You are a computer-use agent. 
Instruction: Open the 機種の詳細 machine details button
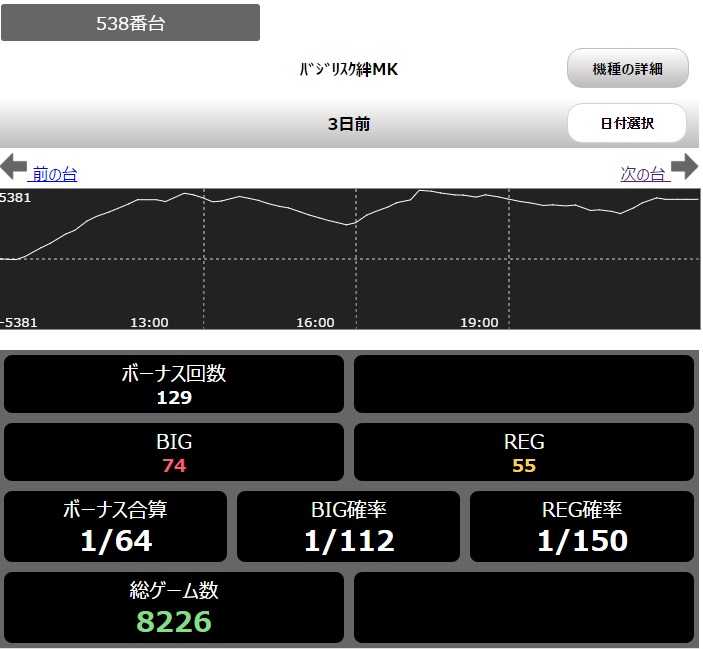tap(628, 68)
